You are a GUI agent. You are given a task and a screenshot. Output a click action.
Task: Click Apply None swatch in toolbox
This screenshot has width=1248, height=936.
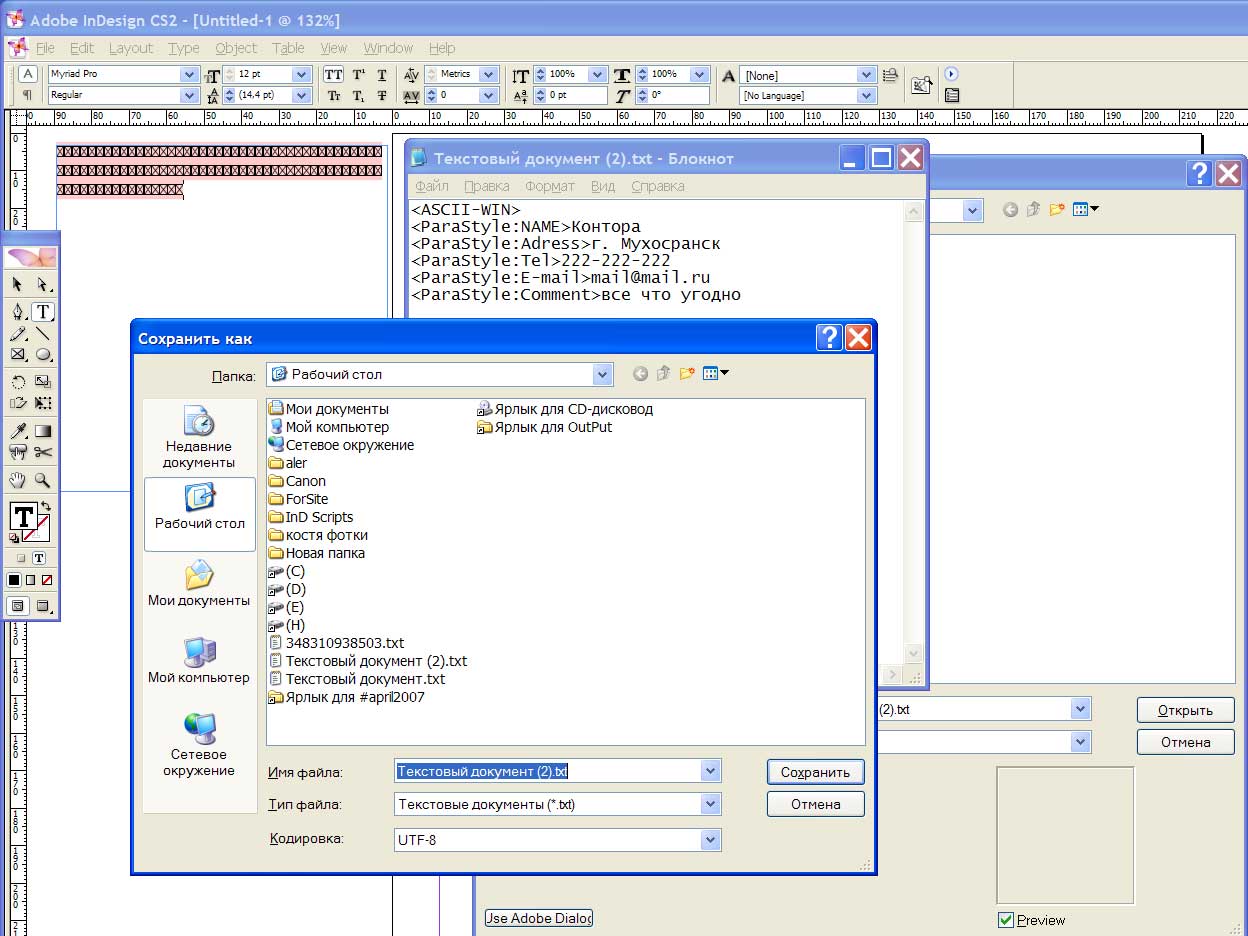click(x=46, y=580)
